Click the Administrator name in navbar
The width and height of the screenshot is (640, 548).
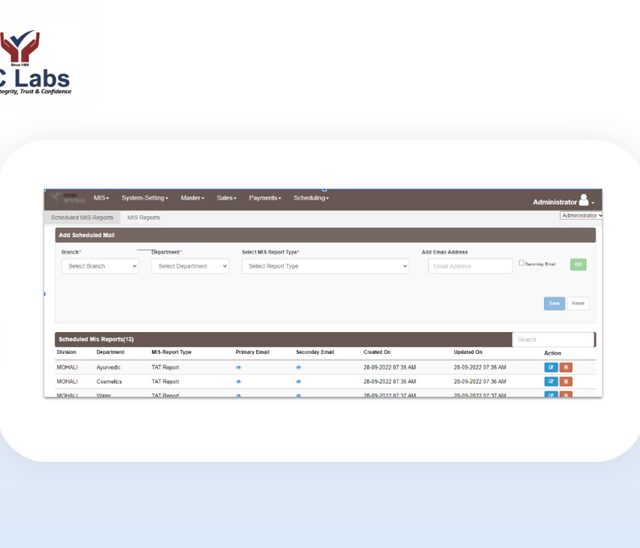555,202
